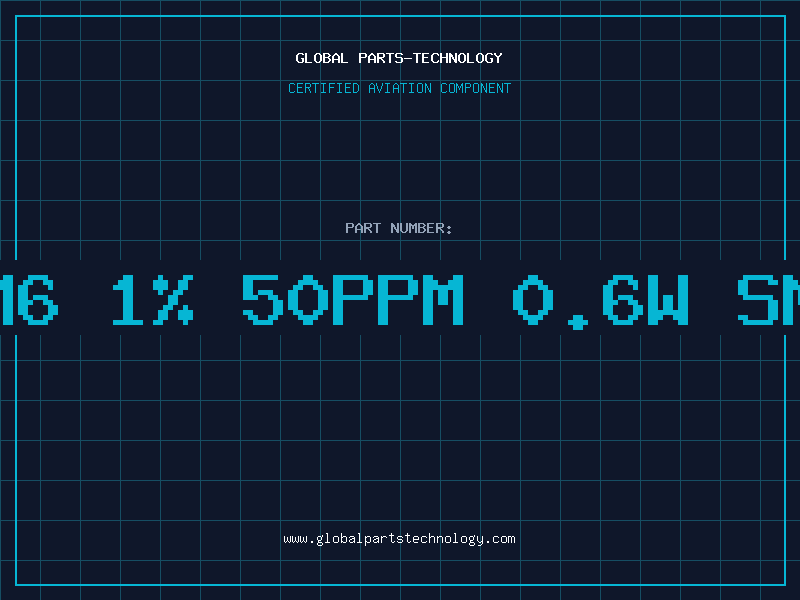This screenshot has width=800, height=600.
Task: Click the CERTIFIED AVIATION COMPONENT subtitle
Action: point(399,88)
